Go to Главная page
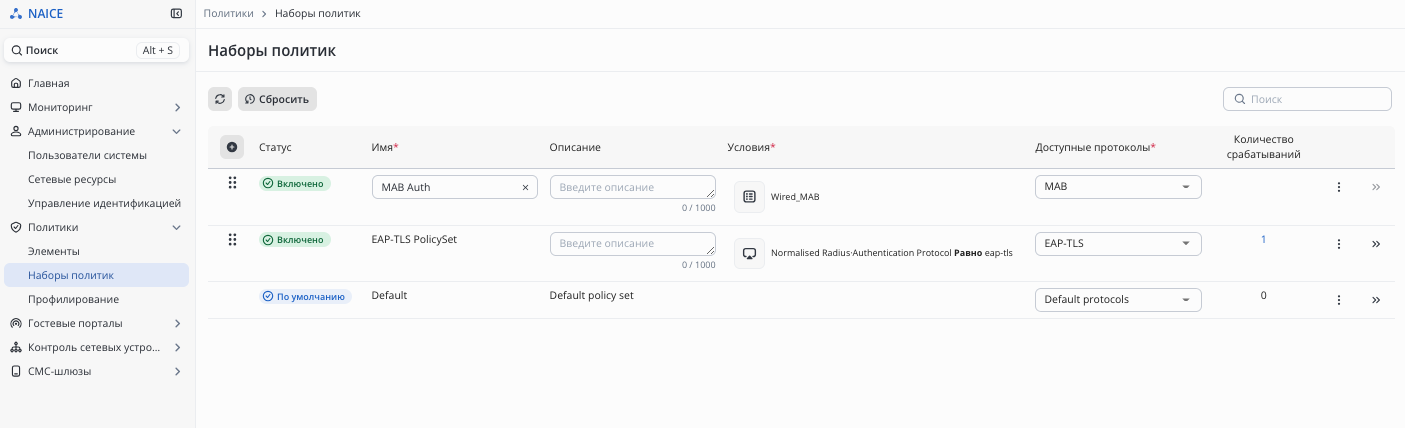The height and width of the screenshot is (428, 1405). pyautogui.click(x=48, y=83)
